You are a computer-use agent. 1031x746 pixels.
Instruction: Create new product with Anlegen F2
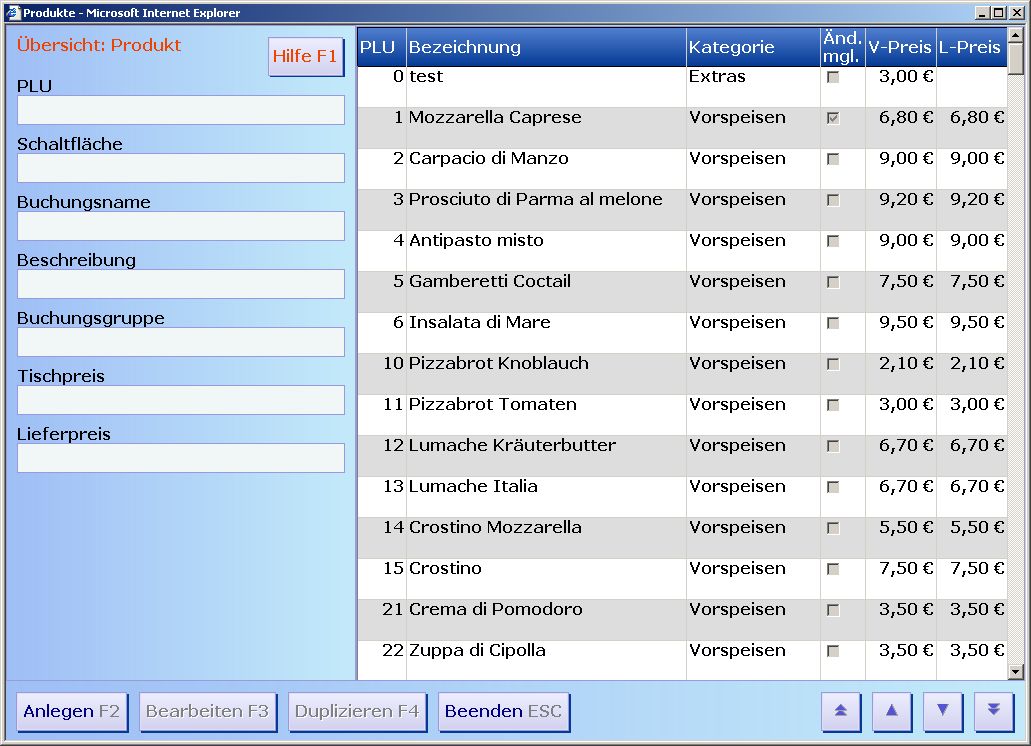[x=72, y=712]
